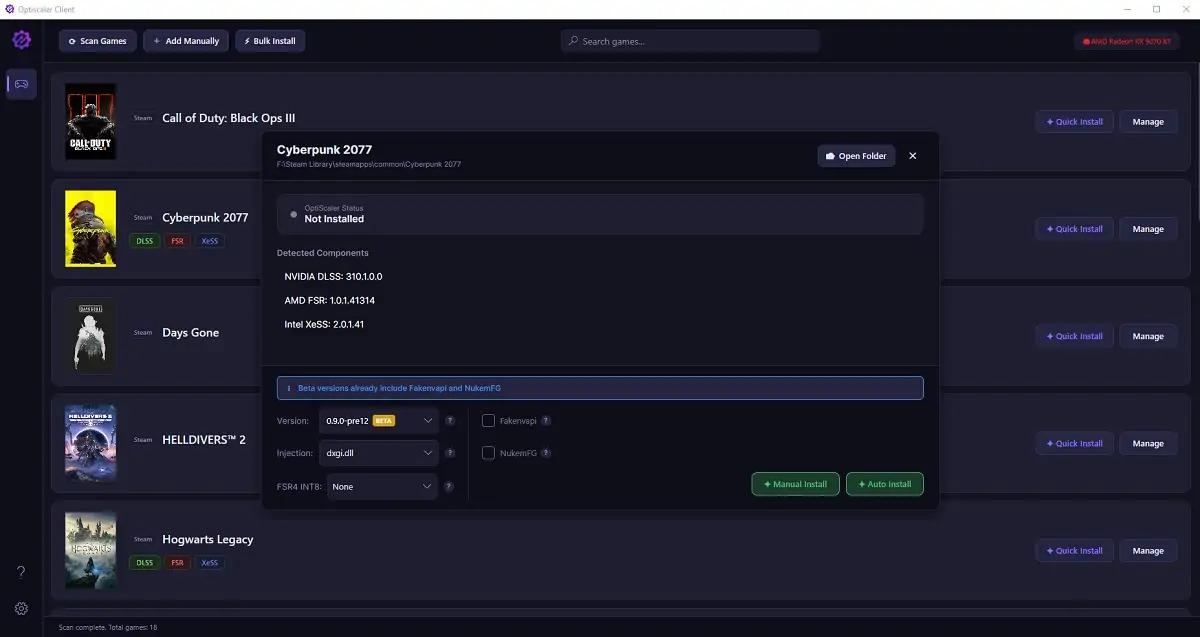Open the help question mark icon

[x=21, y=572]
